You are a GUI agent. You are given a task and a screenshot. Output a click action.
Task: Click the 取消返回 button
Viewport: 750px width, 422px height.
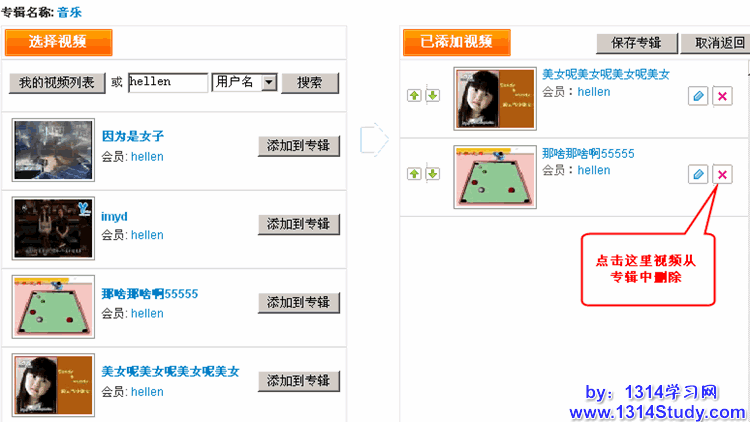click(716, 43)
